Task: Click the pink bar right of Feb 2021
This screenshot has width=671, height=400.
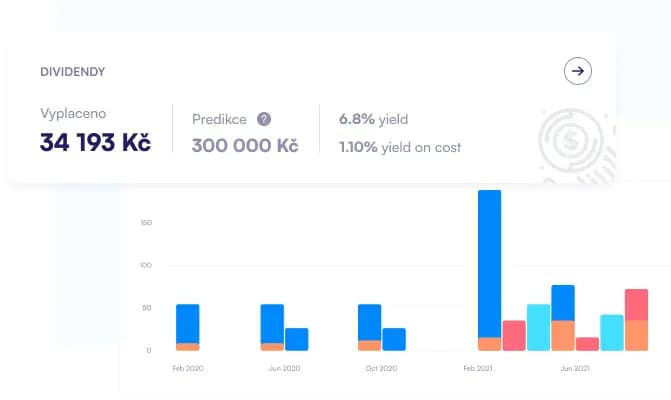Action: (x=514, y=335)
